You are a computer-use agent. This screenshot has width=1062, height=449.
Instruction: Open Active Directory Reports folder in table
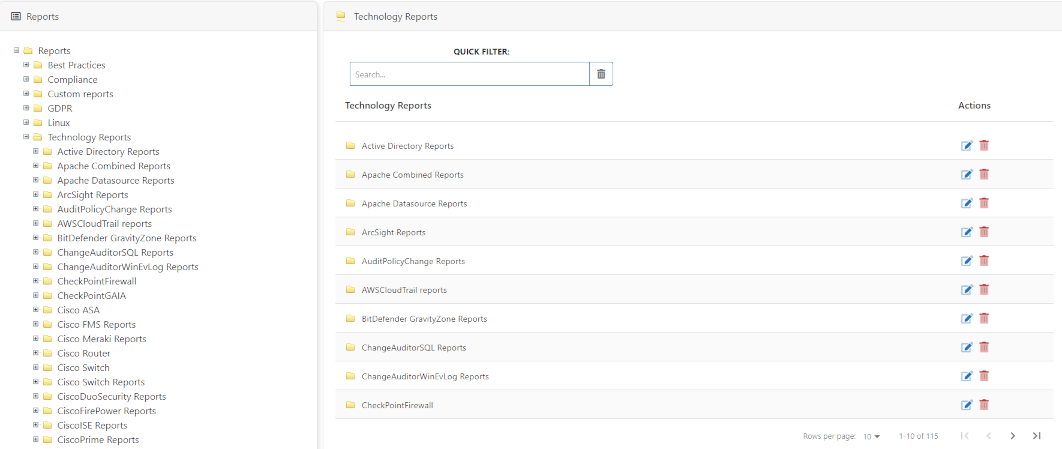[407, 146]
